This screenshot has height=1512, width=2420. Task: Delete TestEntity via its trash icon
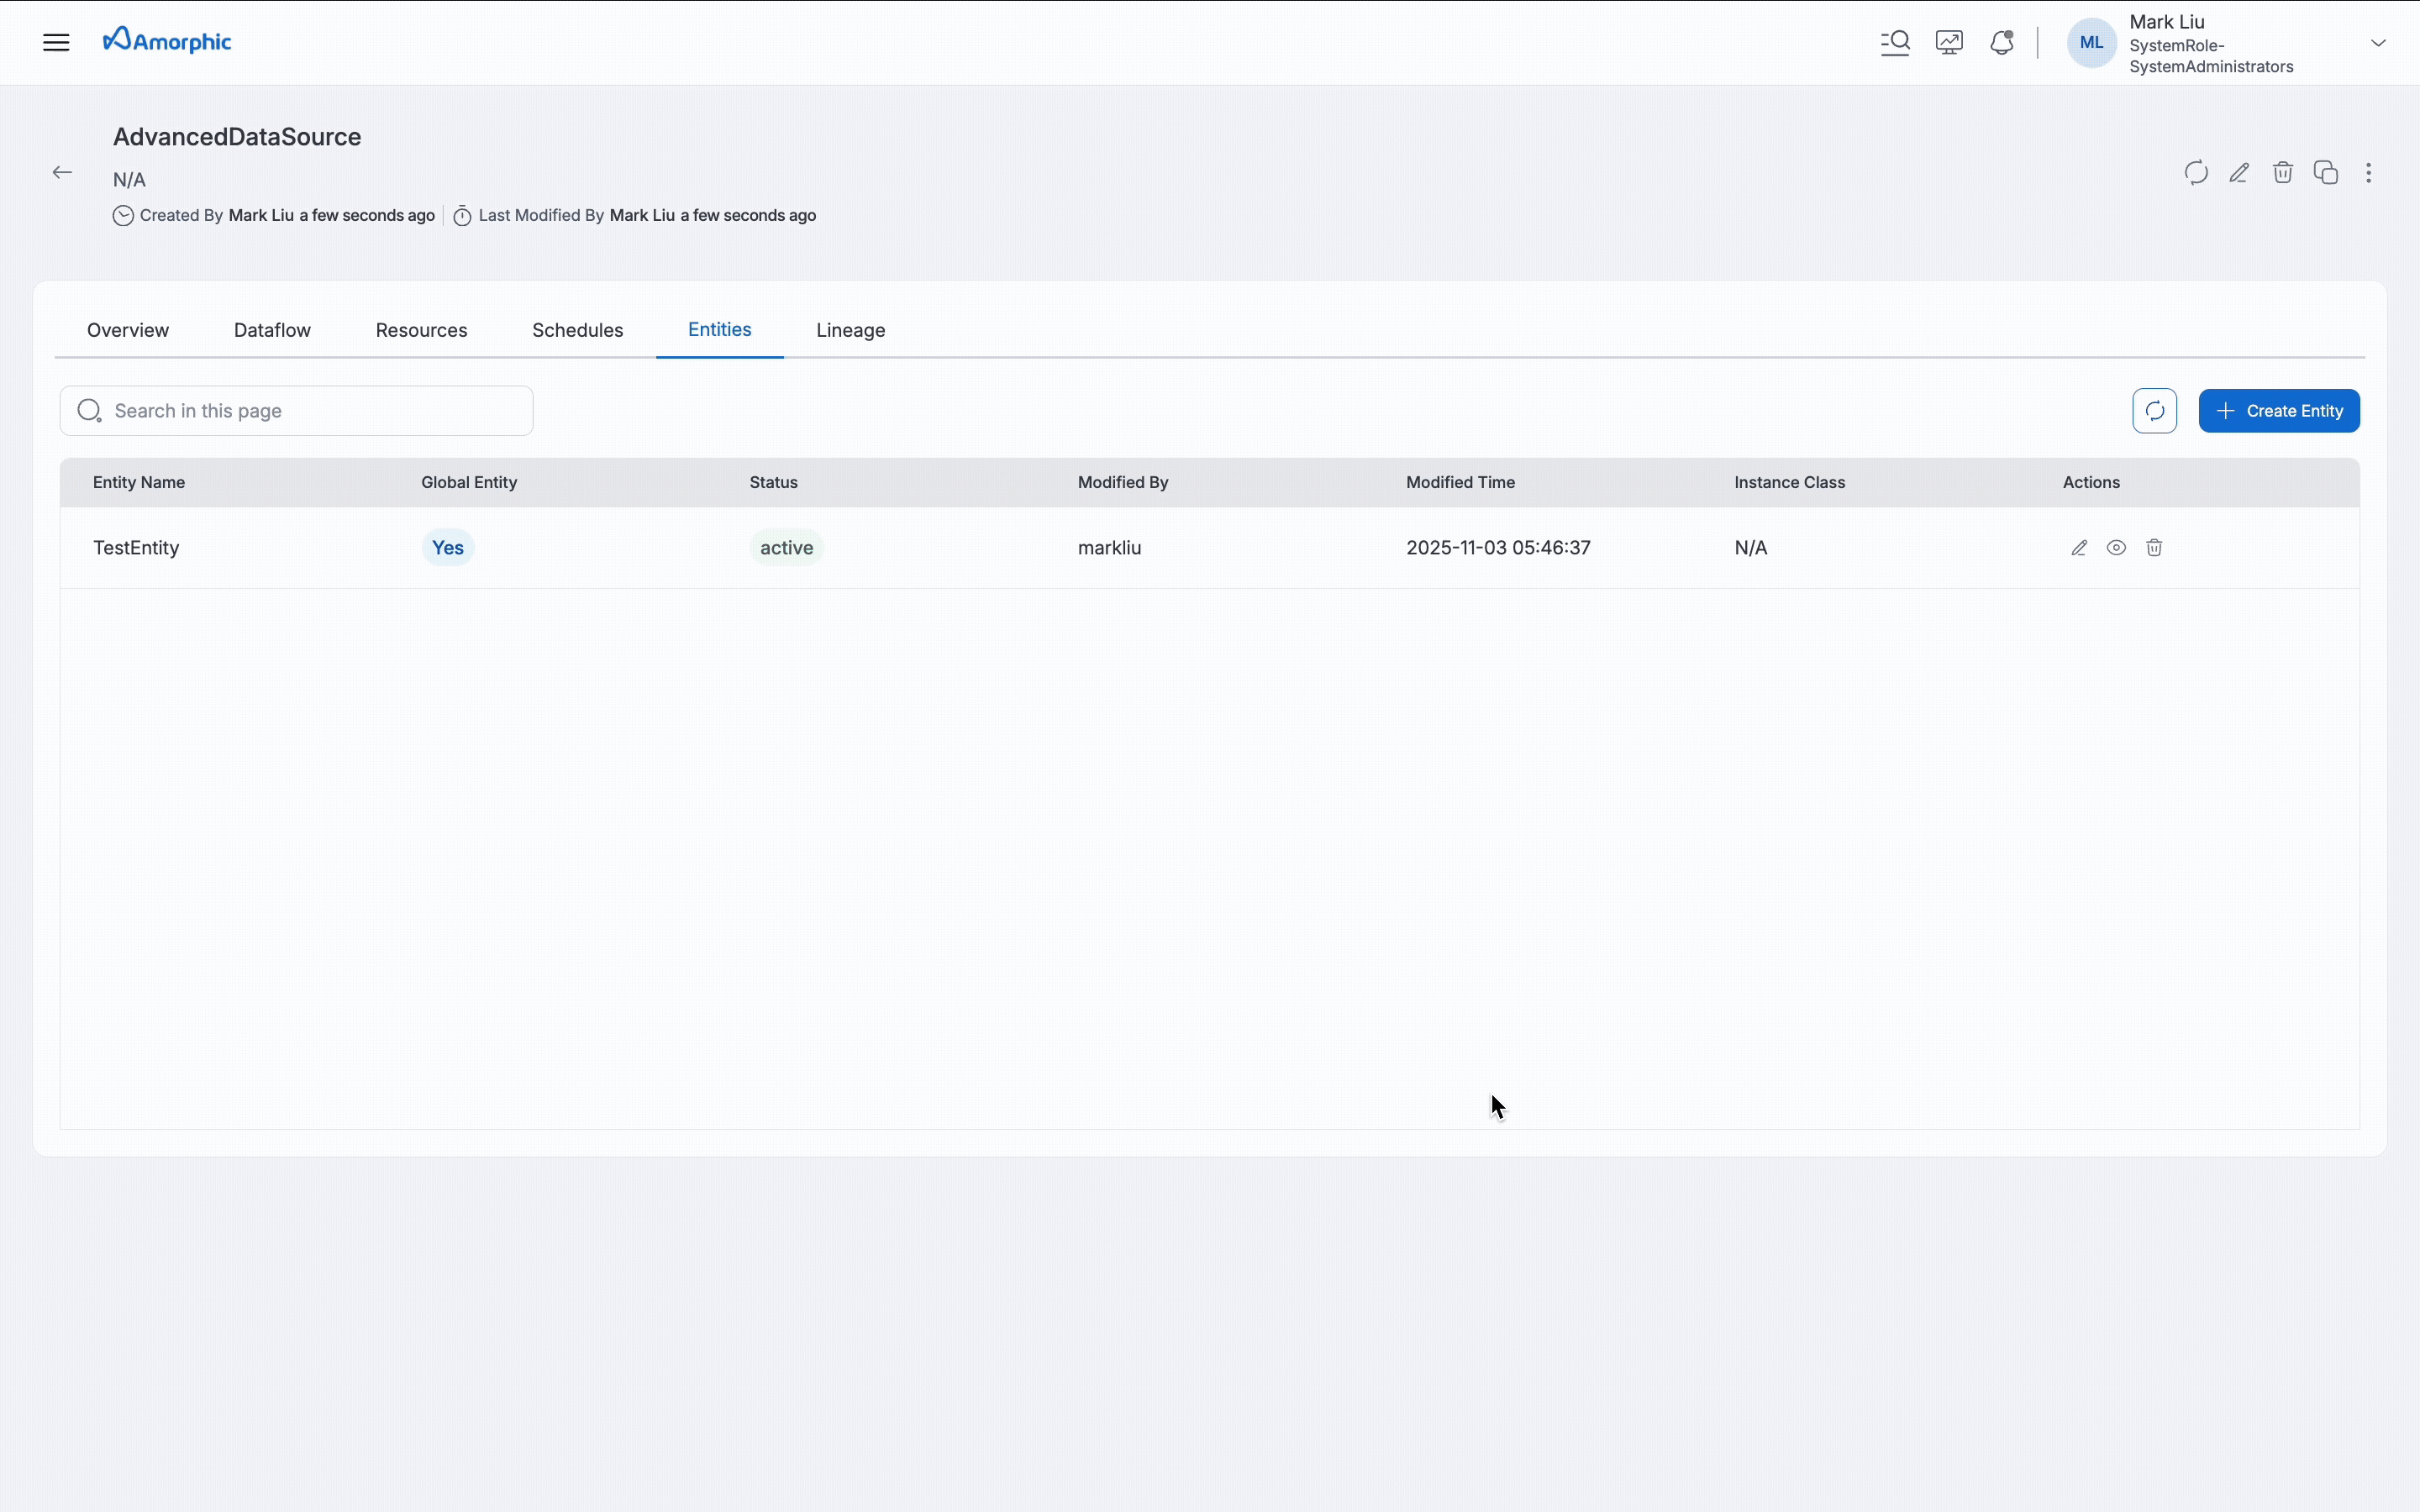click(x=2154, y=547)
